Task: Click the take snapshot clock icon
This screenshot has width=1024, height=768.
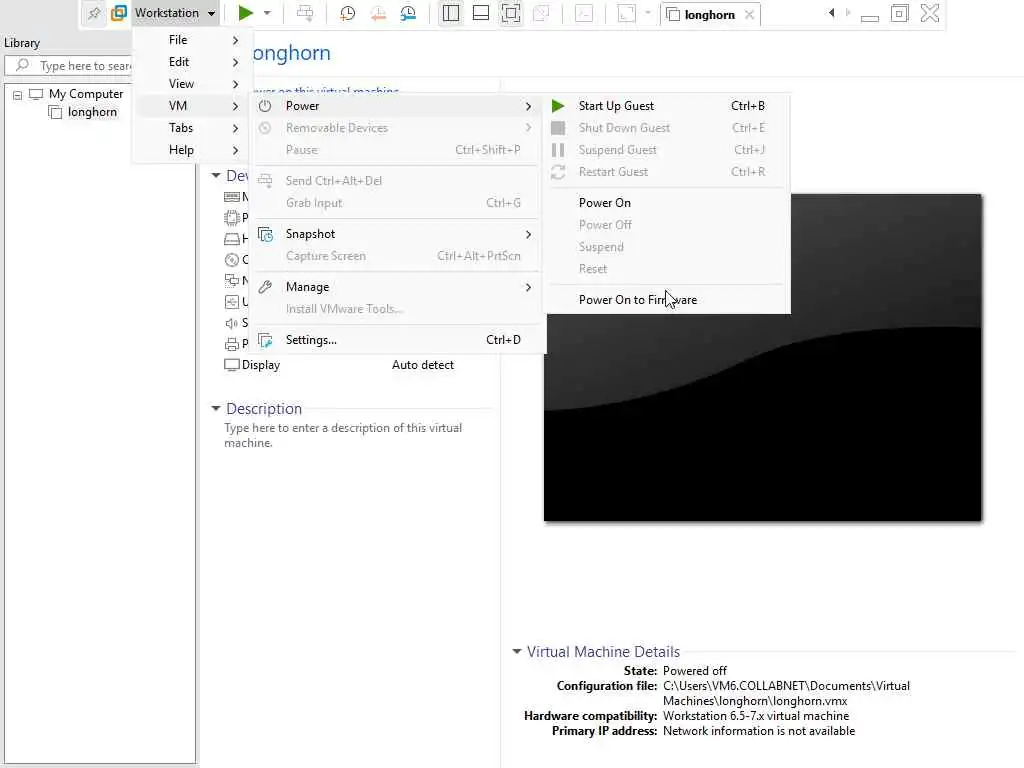Action: pyautogui.click(x=347, y=13)
